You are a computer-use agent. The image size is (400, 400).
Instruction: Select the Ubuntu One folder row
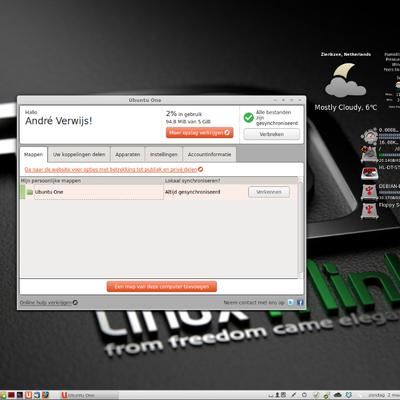tap(159, 192)
